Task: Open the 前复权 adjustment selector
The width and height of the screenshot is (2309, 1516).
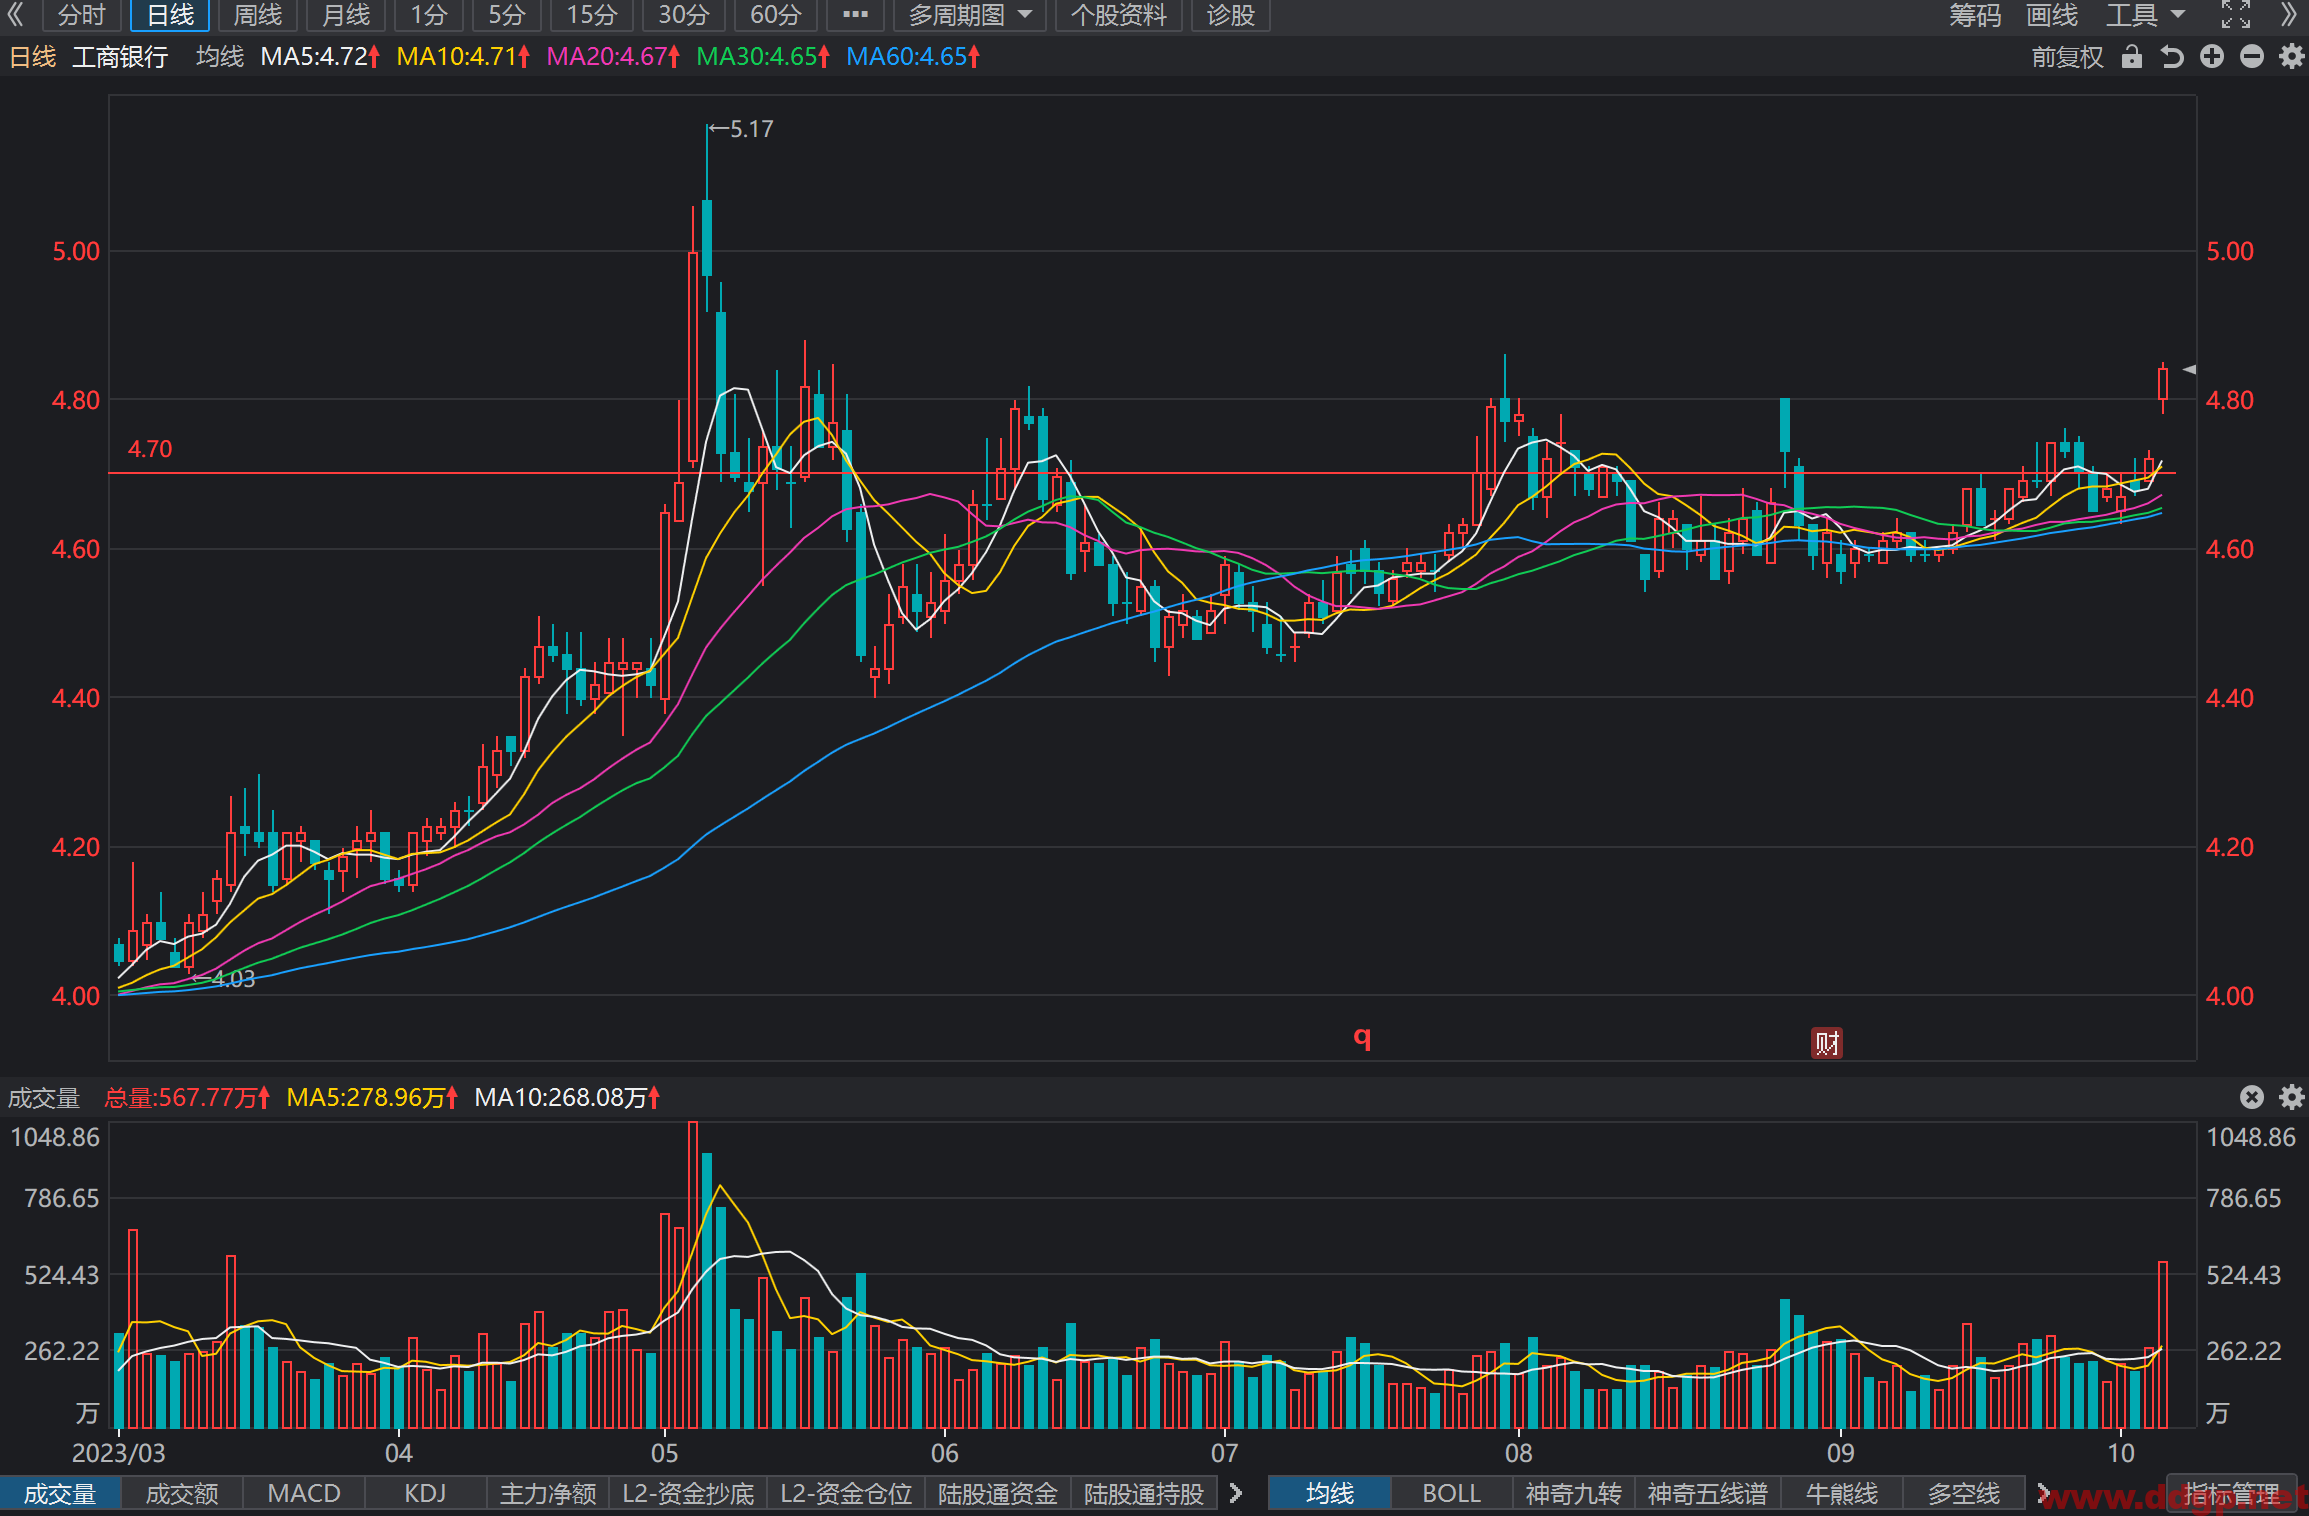Action: [x=2067, y=57]
